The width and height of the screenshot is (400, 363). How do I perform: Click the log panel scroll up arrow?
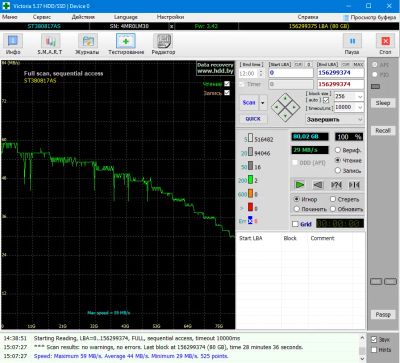362,338
